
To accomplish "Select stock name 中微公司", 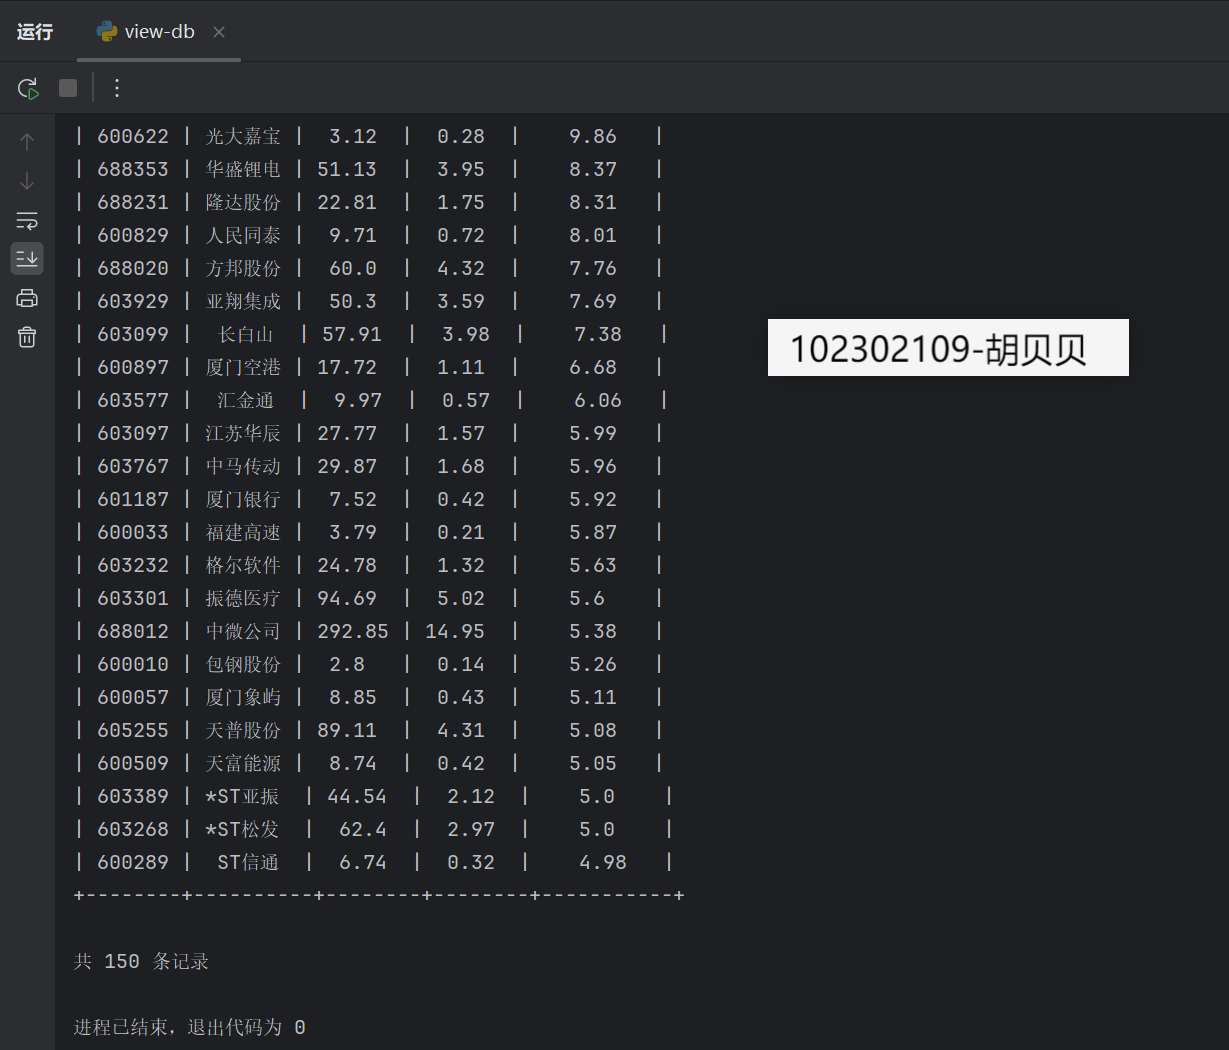I will point(243,631).
